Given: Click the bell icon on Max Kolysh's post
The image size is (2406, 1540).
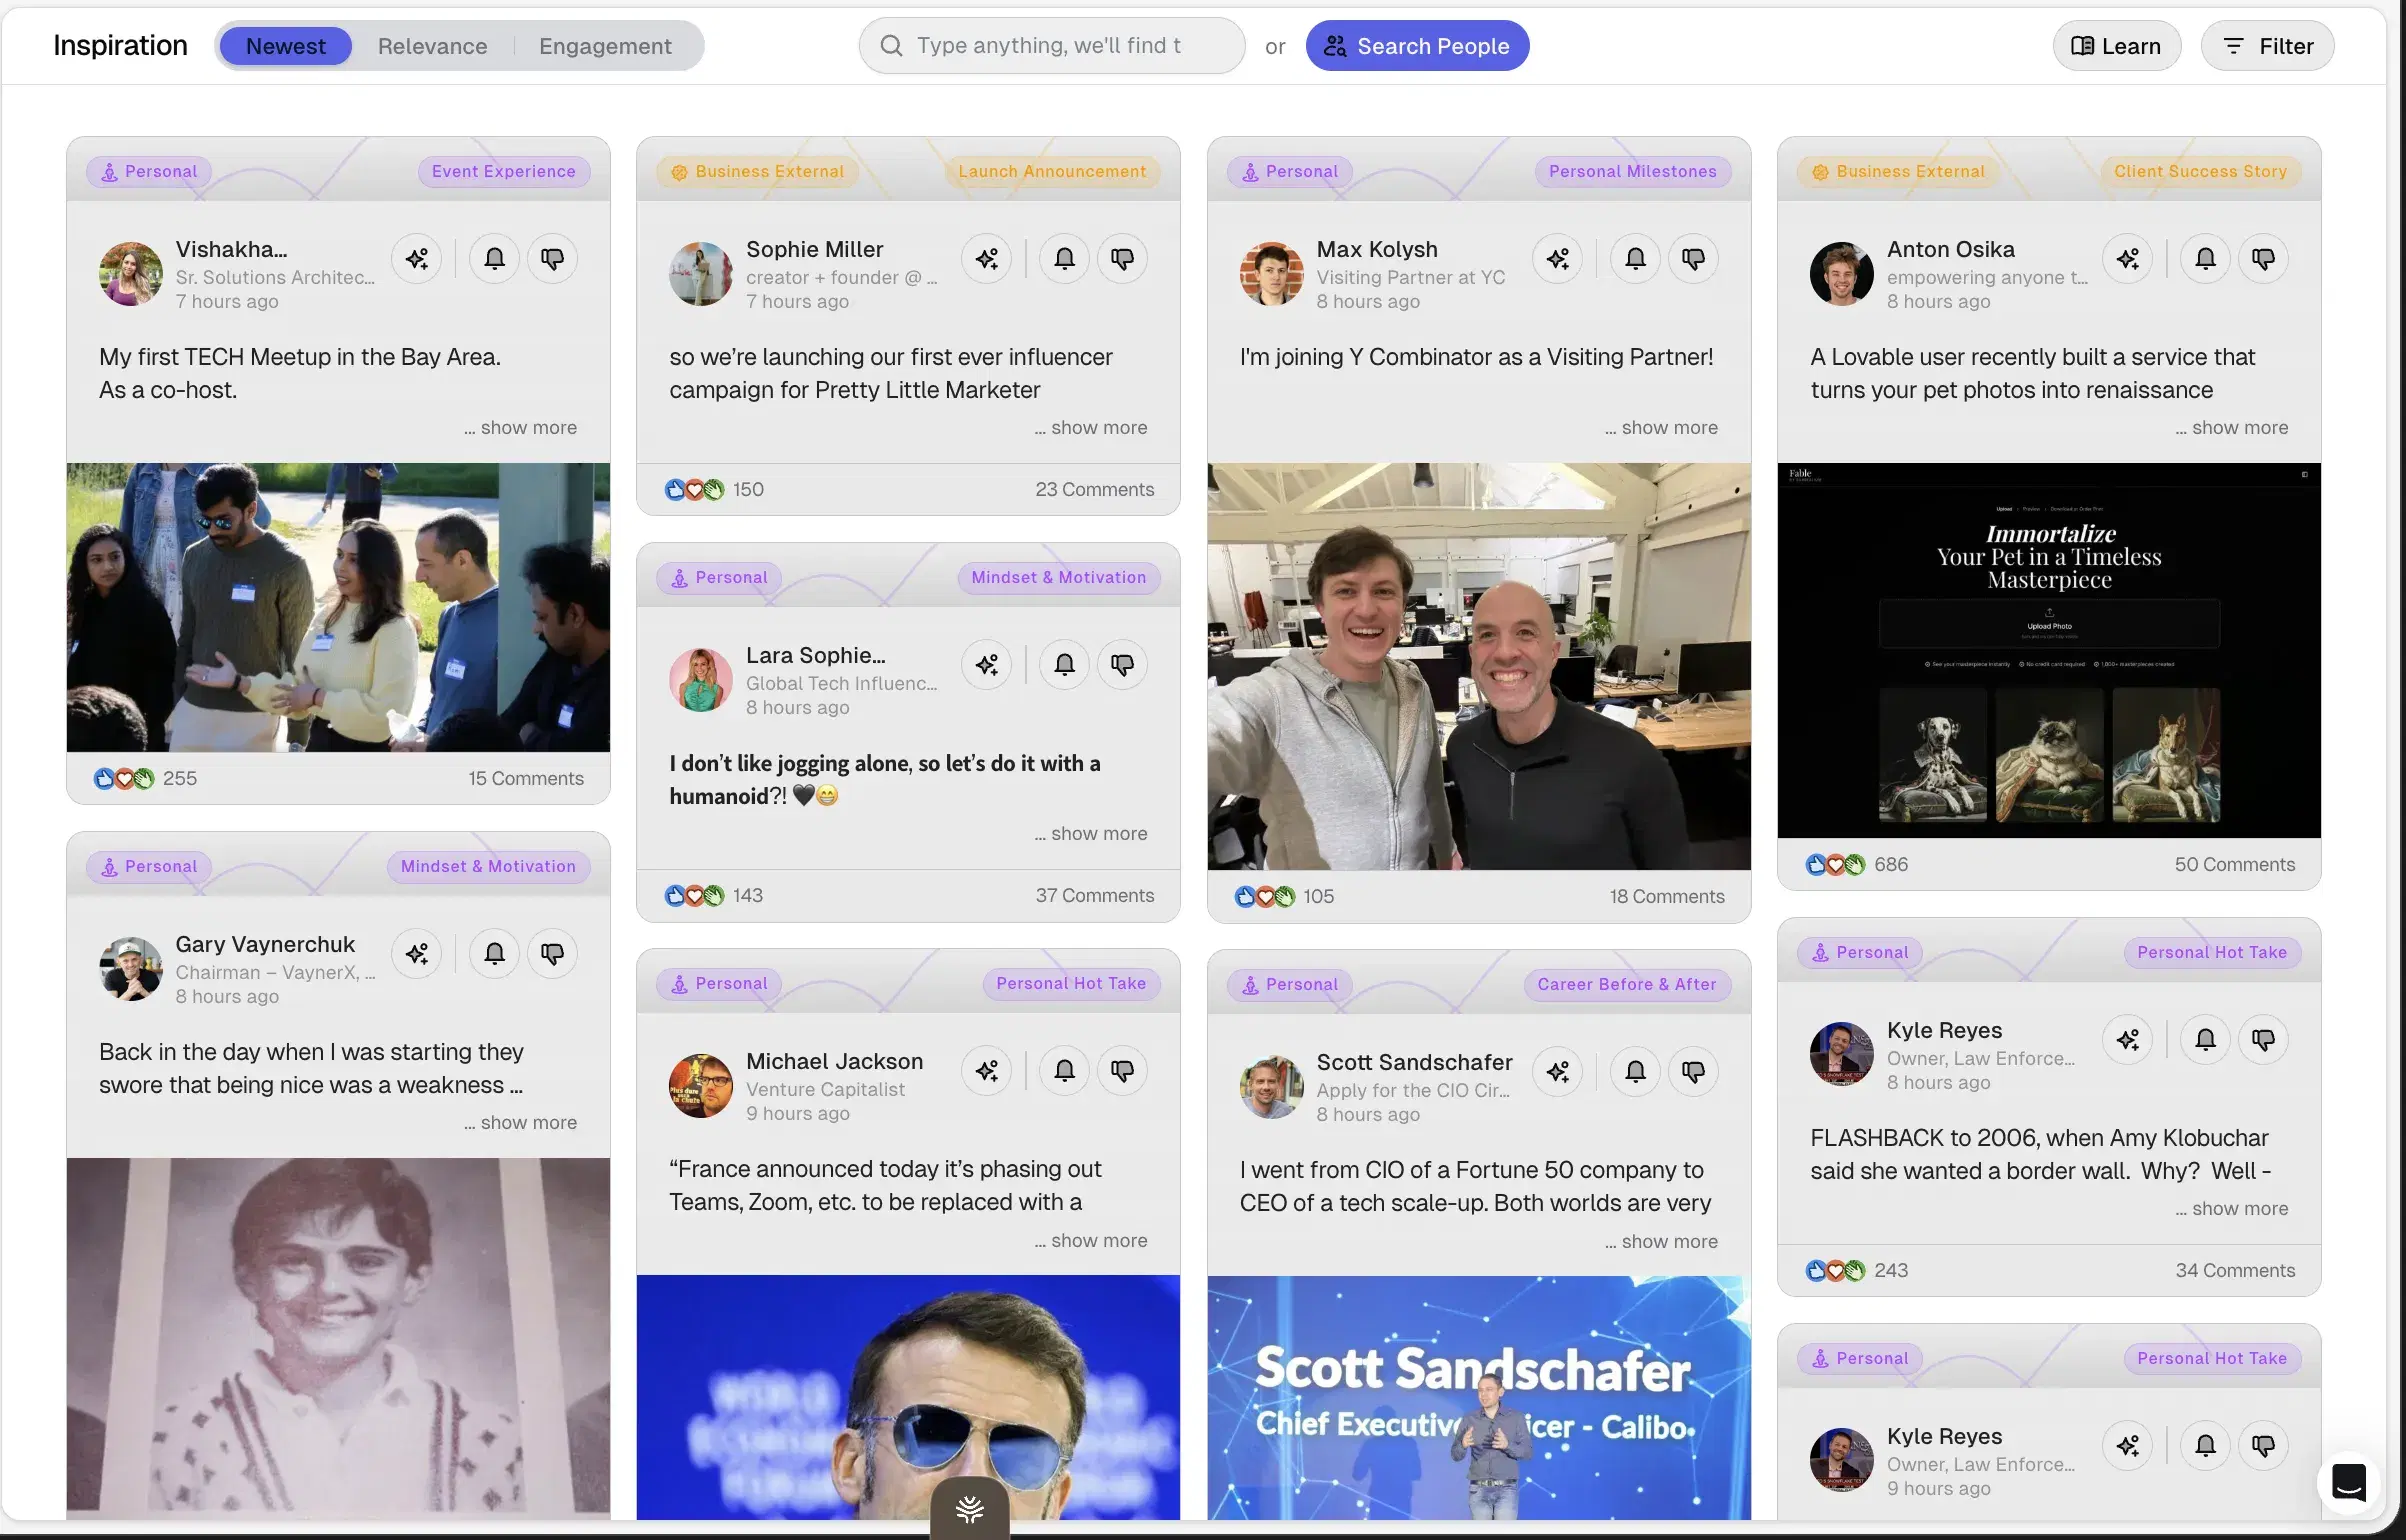Looking at the screenshot, I should click(1635, 259).
